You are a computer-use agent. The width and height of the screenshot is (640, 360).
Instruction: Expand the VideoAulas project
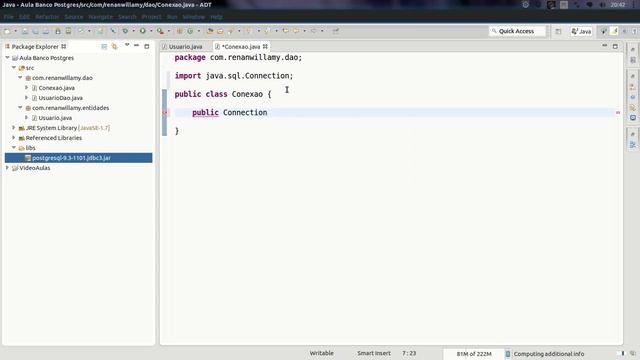7,167
